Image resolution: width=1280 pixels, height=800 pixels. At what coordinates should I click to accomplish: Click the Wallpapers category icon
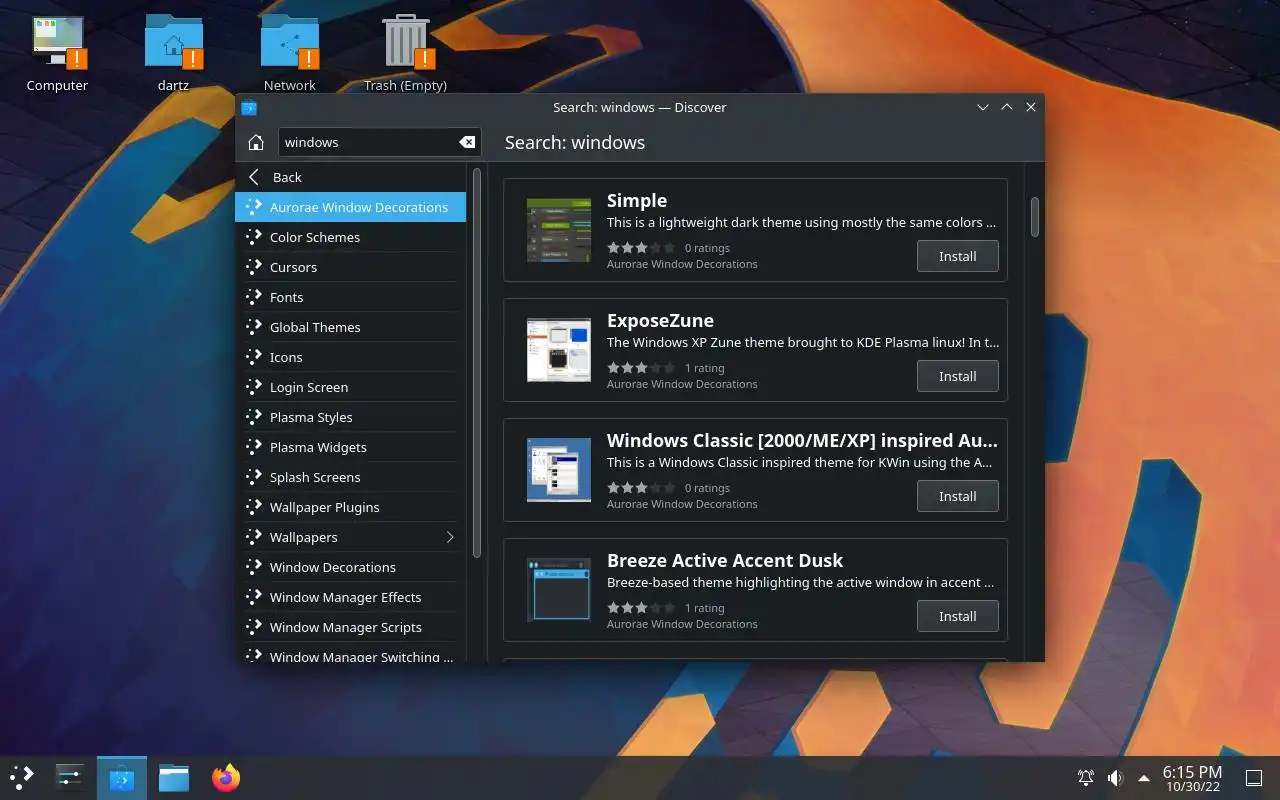[x=253, y=537]
